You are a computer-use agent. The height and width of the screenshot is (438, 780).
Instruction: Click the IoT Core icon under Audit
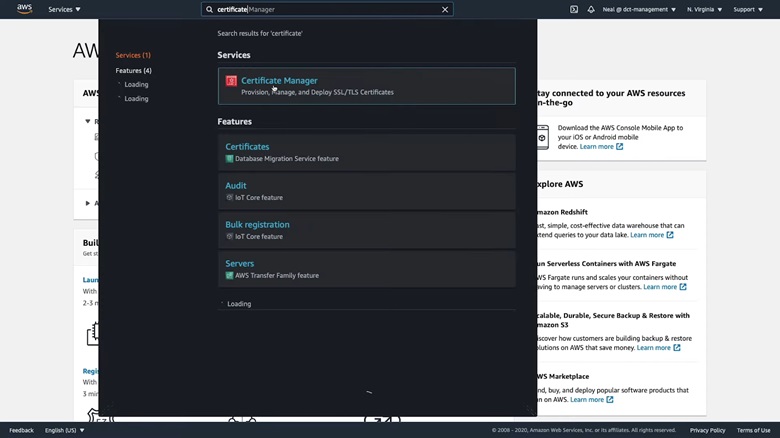coord(229,198)
